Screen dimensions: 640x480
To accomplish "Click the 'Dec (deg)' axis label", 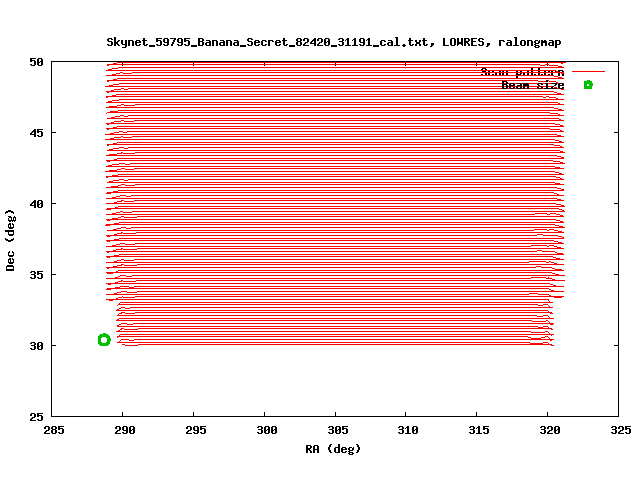I will click(x=10, y=240).
